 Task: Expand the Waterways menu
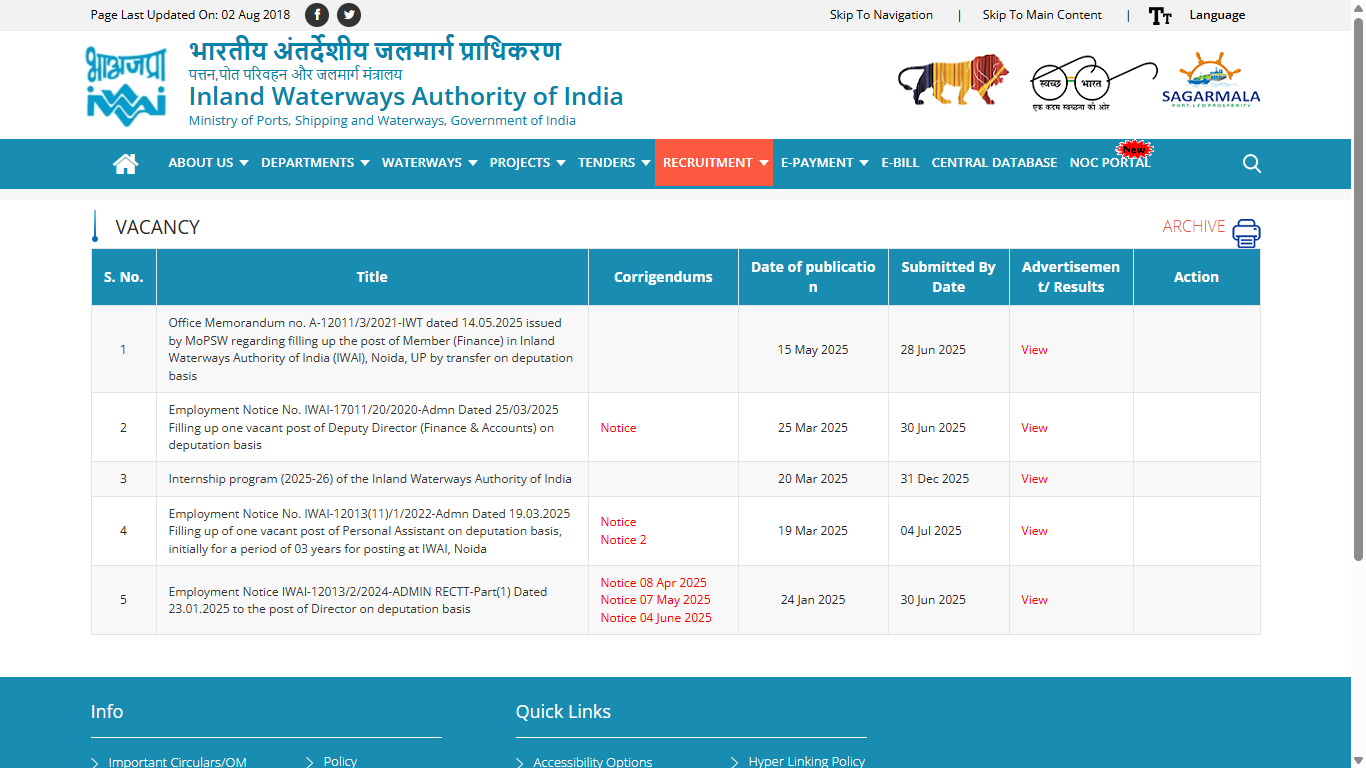point(429,163)
